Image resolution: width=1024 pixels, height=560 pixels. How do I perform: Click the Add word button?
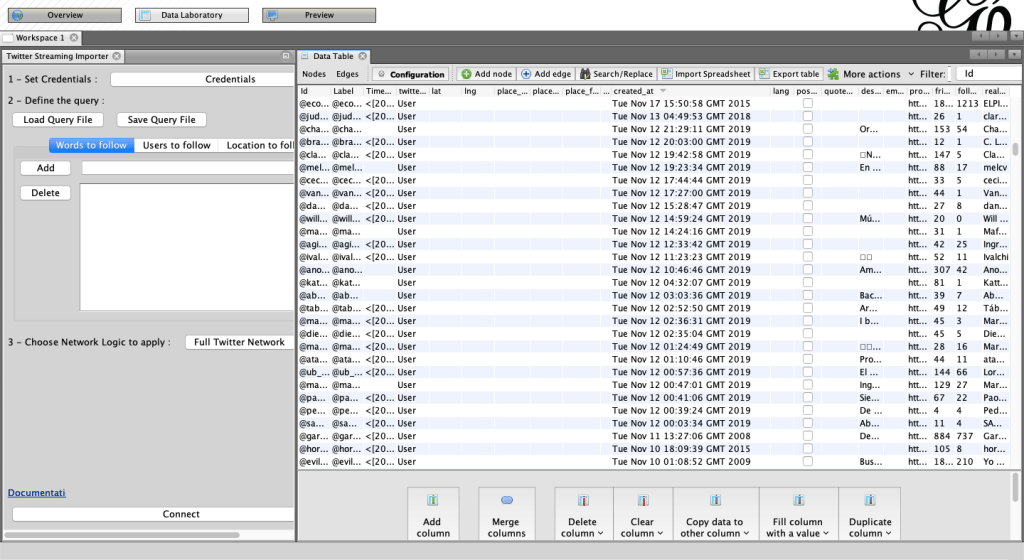[x=46, y=168]
